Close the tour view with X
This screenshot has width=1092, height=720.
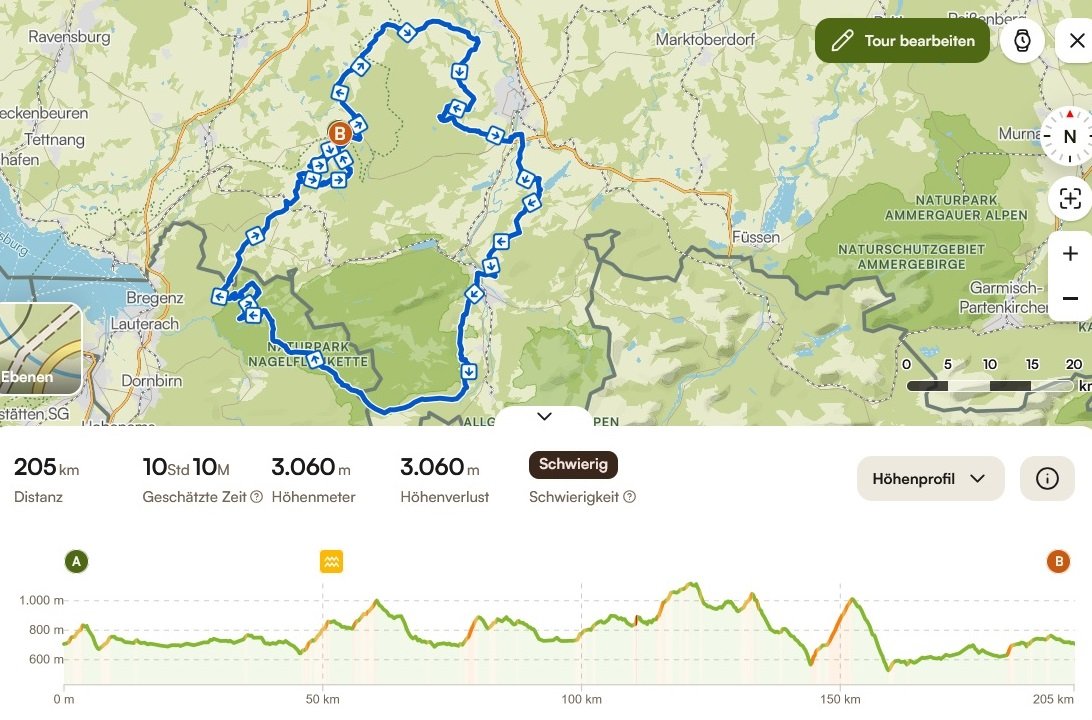pyautogui.click(x=1076, y=41)
